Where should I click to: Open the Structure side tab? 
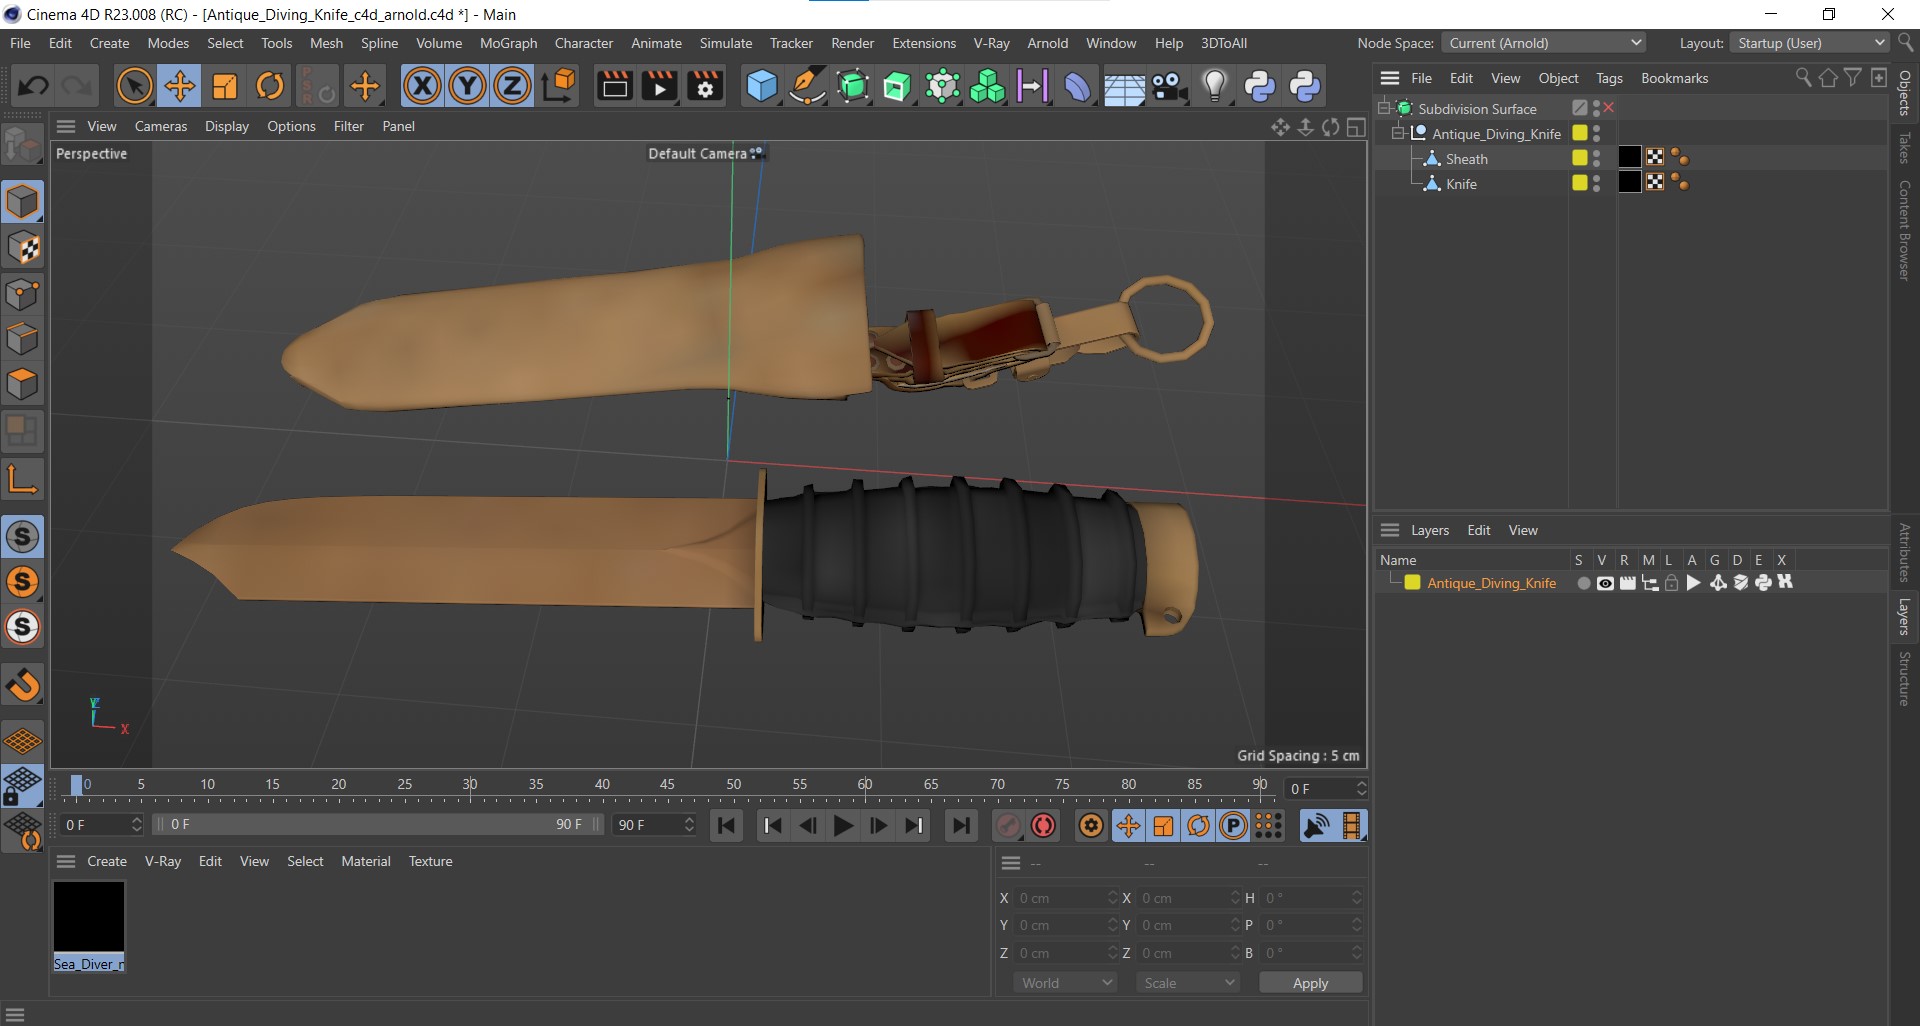[x=1905, y=678]
